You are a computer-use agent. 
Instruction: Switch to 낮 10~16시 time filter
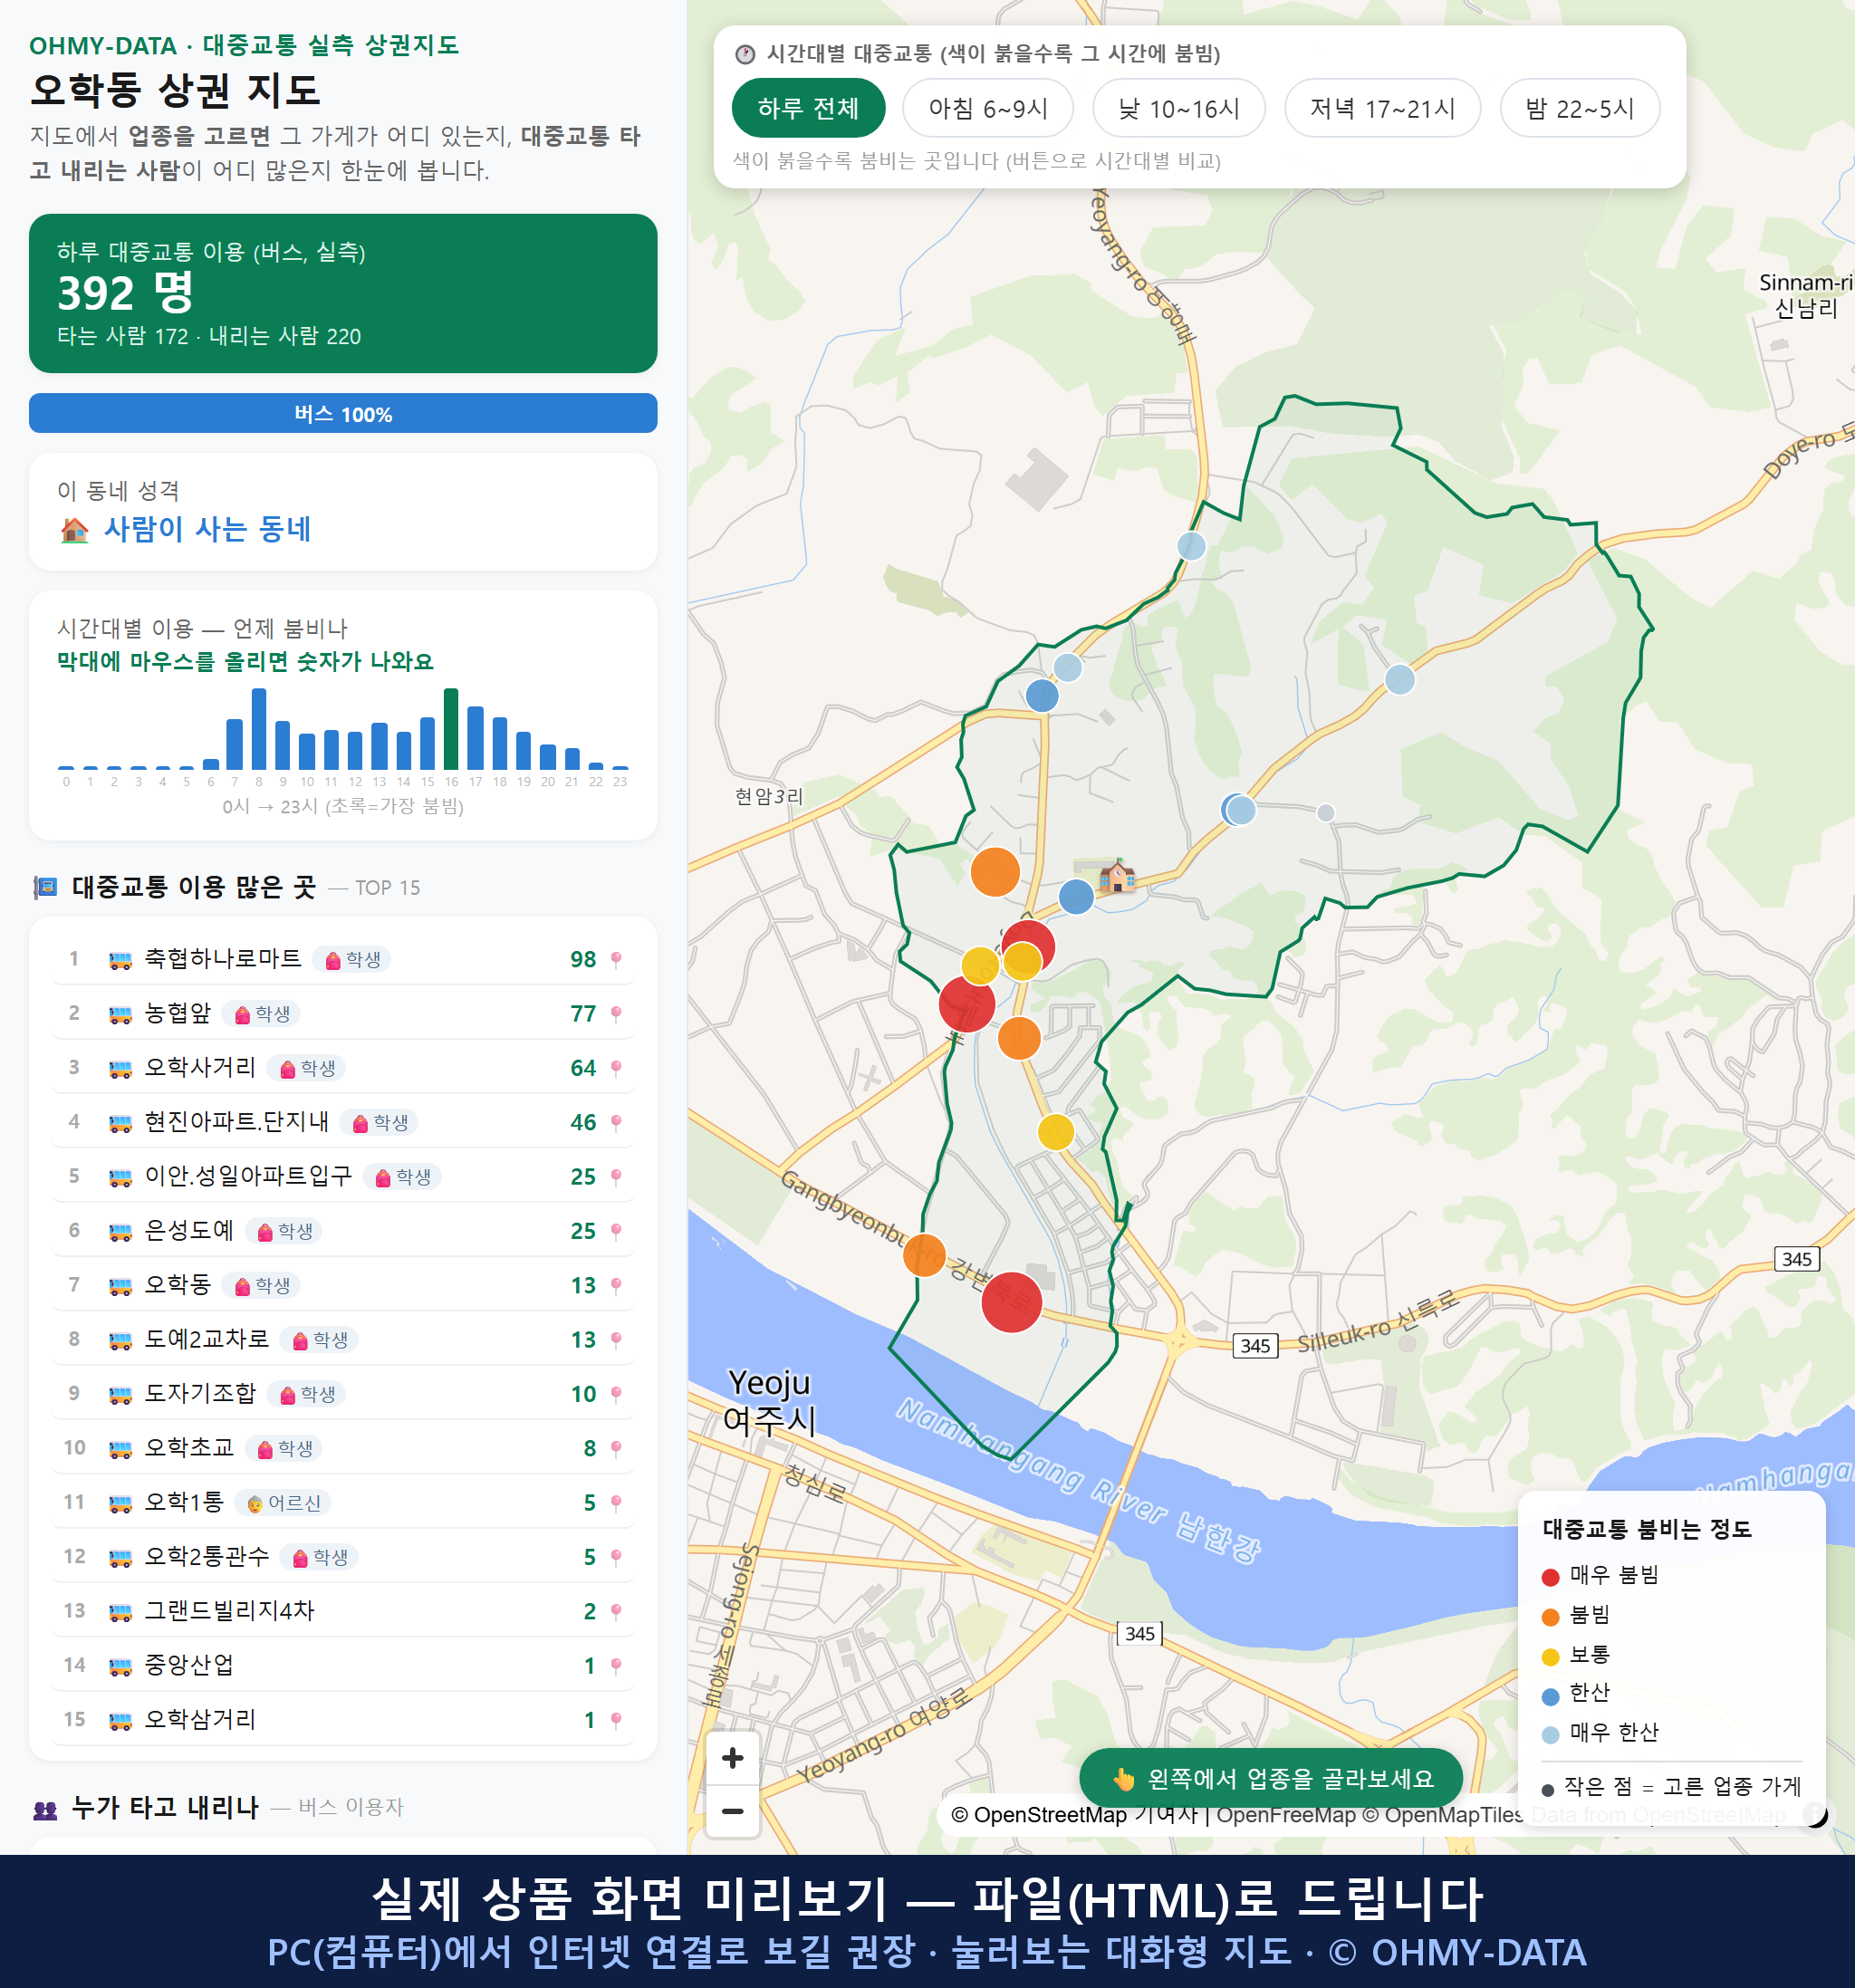click(x=1178, y=108)
